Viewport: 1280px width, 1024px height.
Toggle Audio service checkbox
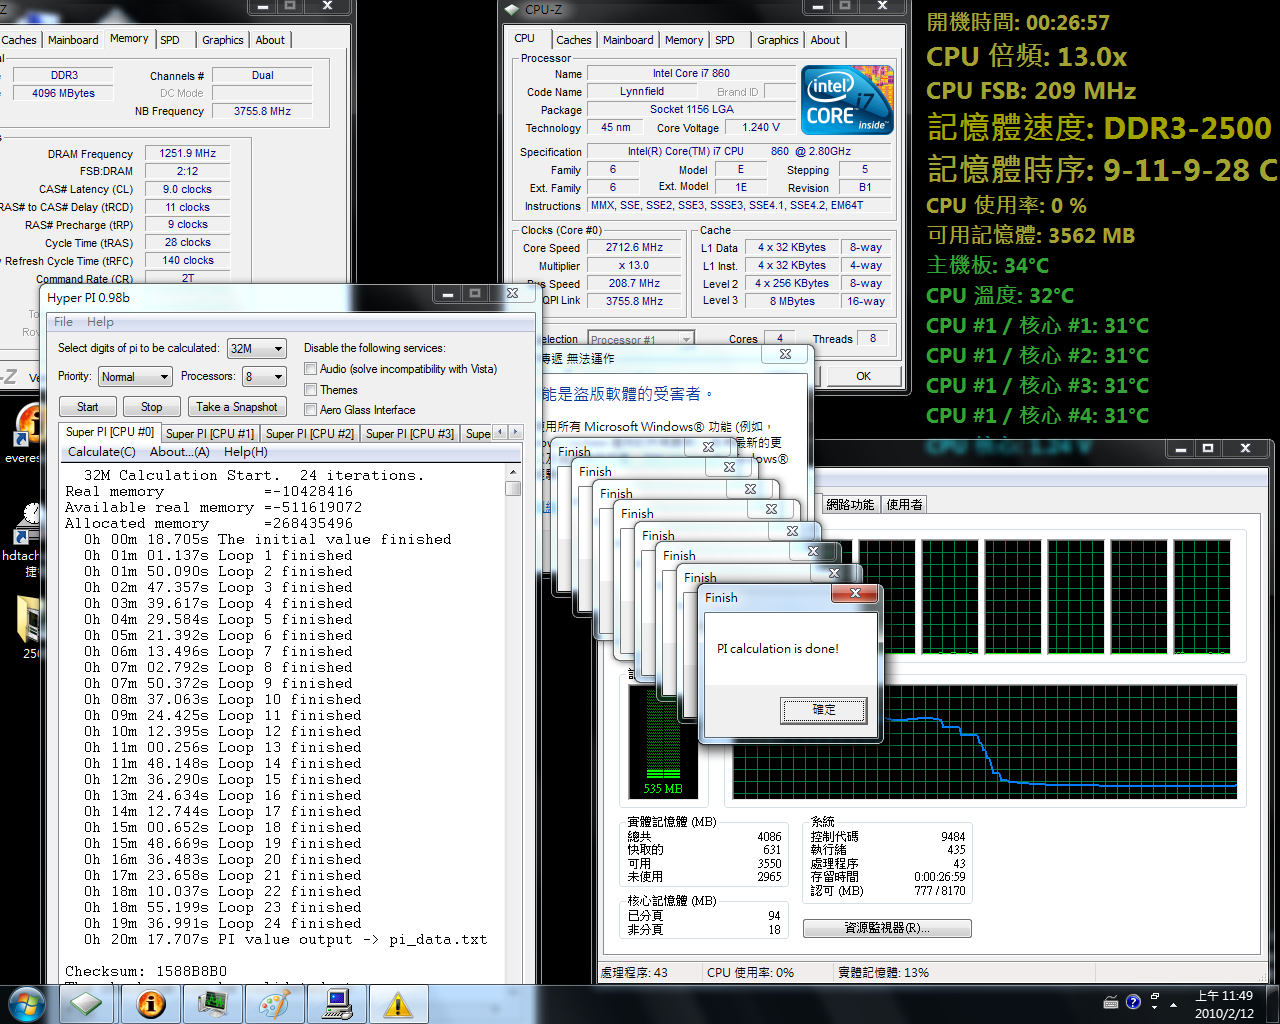[310, 369]
